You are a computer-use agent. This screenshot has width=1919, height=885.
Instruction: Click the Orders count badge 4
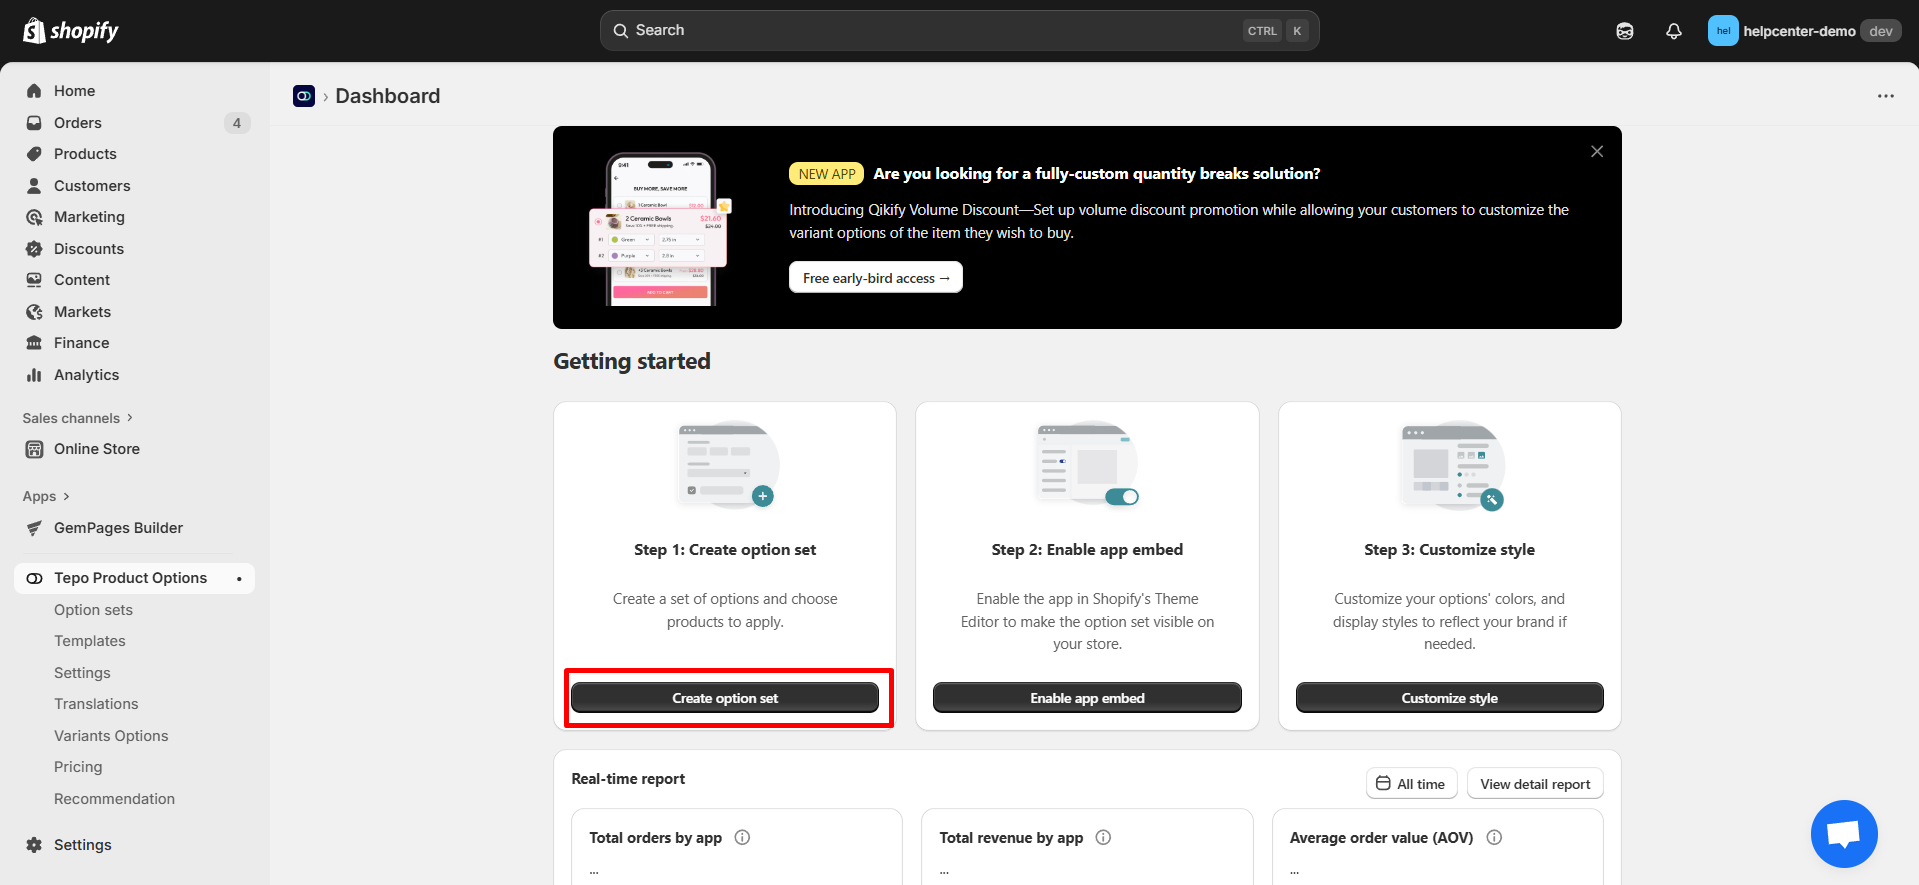click(x=237, y=123)
